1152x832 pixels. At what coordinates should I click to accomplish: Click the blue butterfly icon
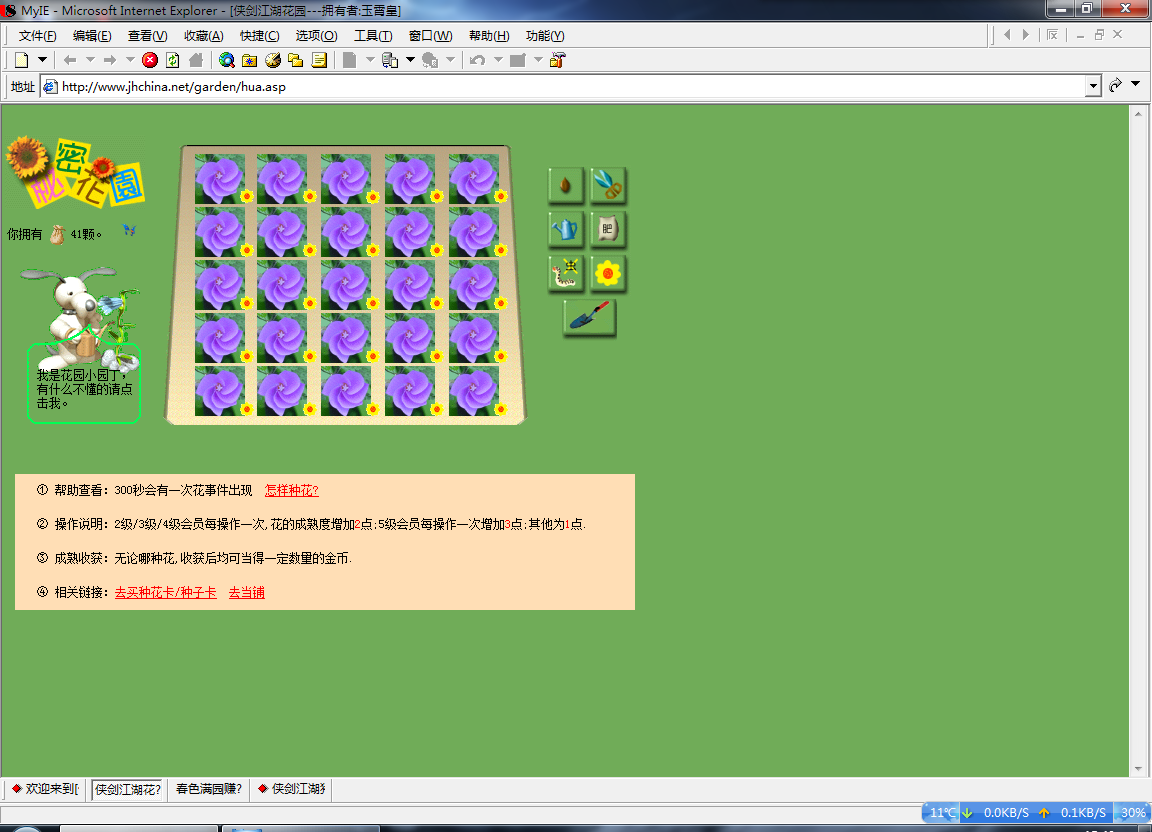(129, 231)
